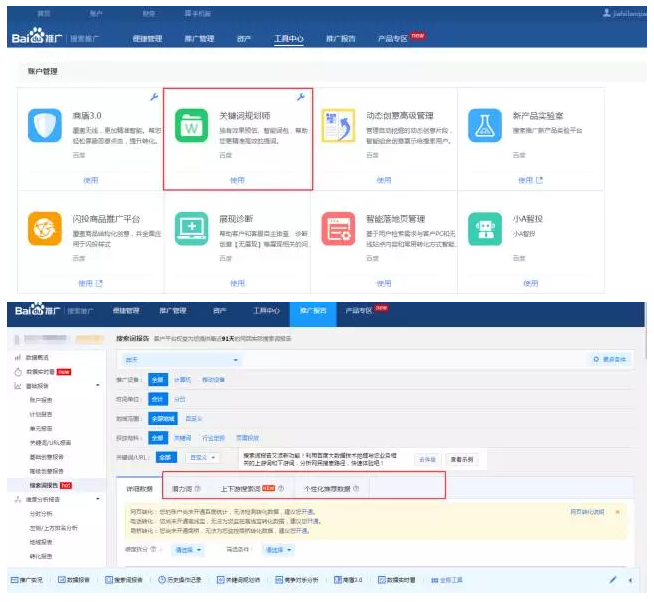Viewport: 654px width, 602px height.
Task: Switch to the 上下游搜索词 tab
Action: click(240, 489)
